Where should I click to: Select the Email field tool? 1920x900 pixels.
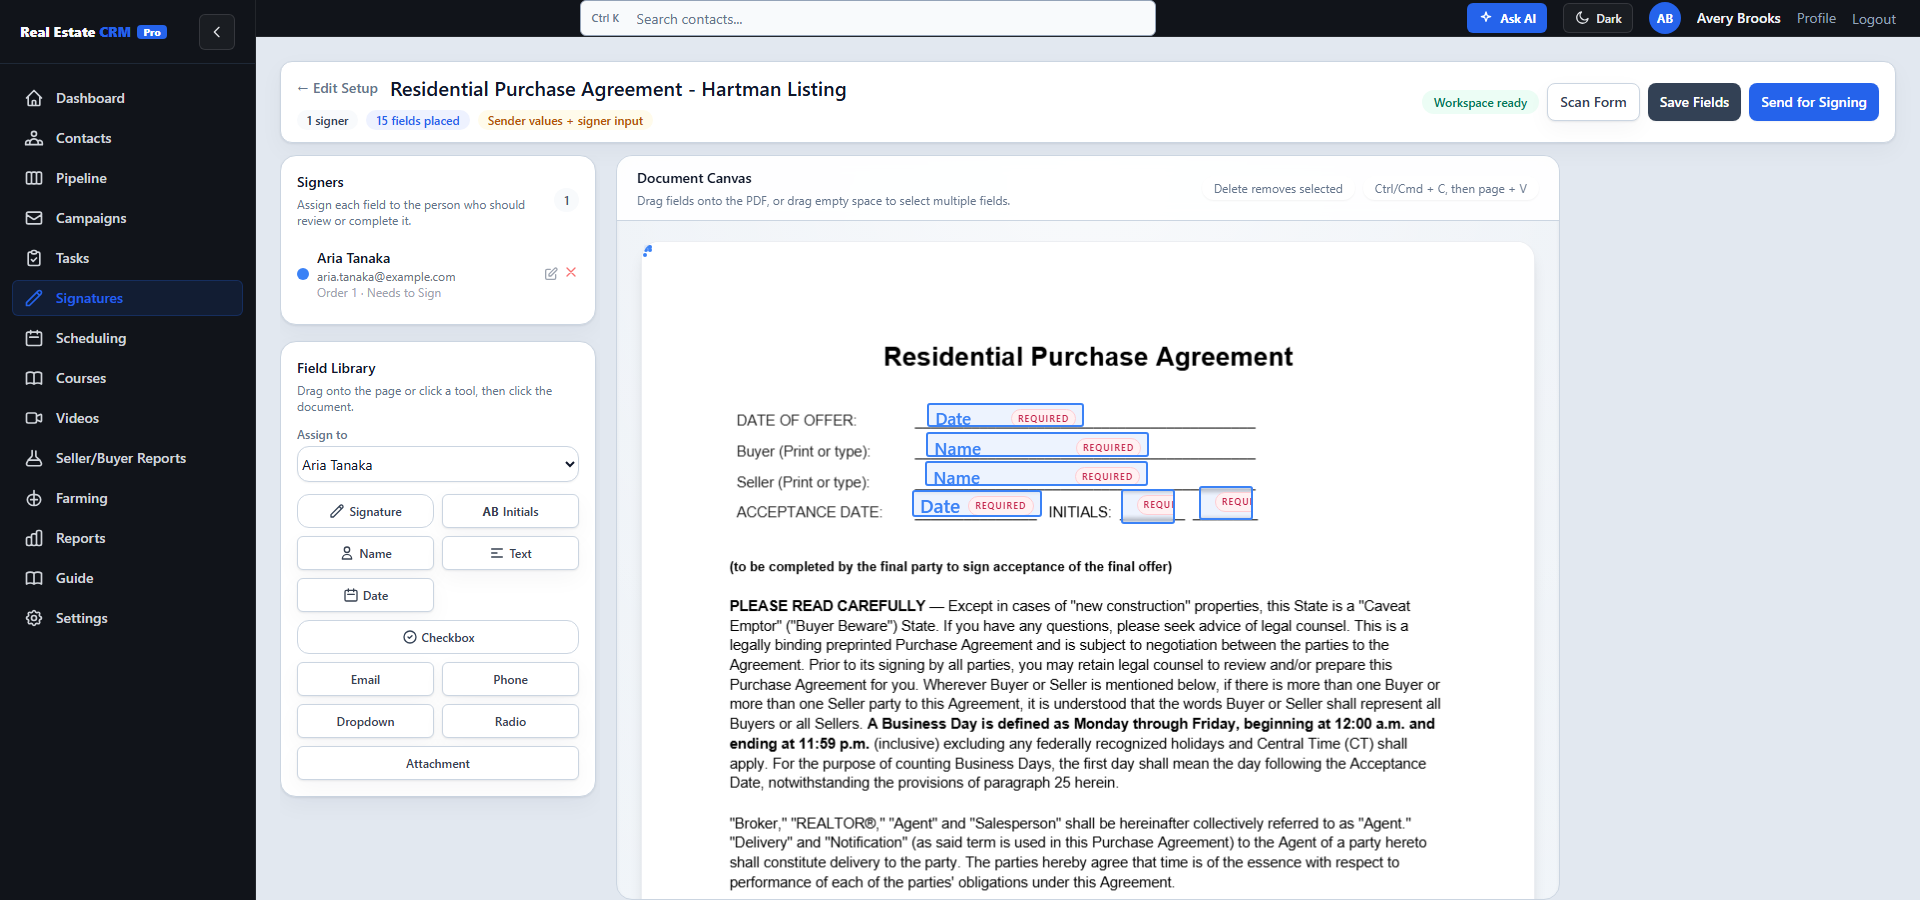[365, 679]
